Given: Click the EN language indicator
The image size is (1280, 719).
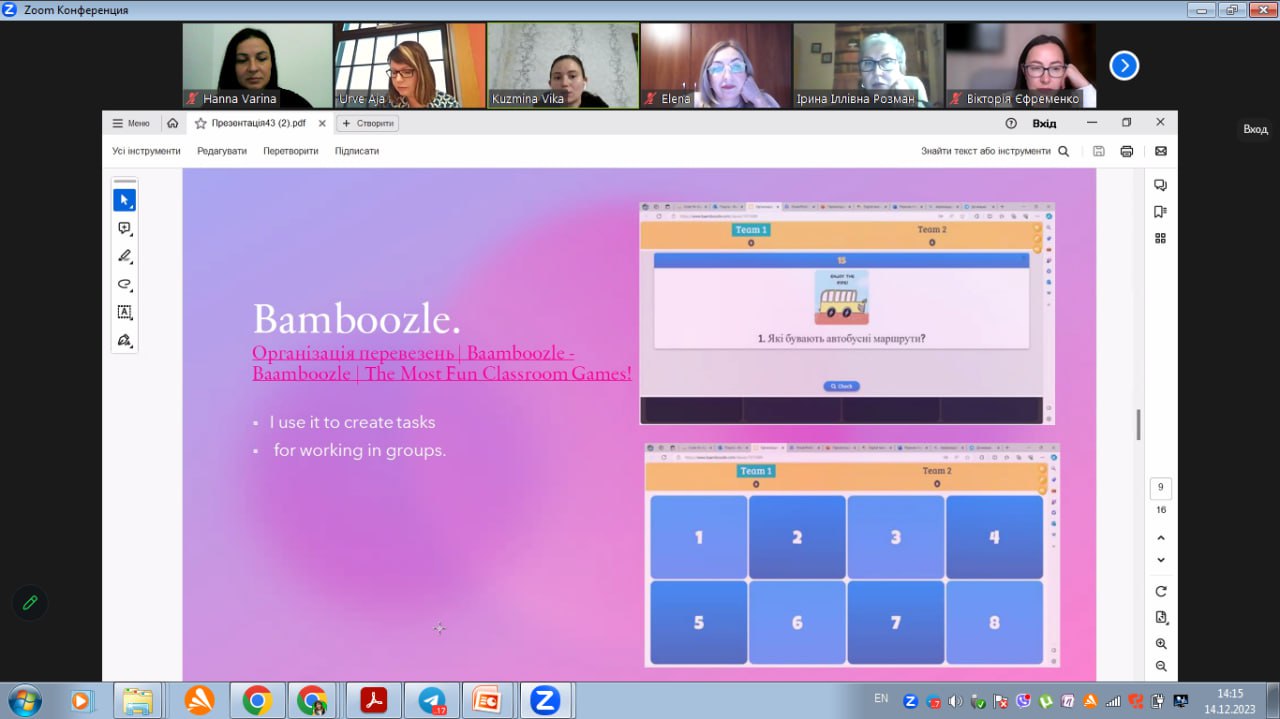Looking at the screenshot, I should [x=881, y=698].
